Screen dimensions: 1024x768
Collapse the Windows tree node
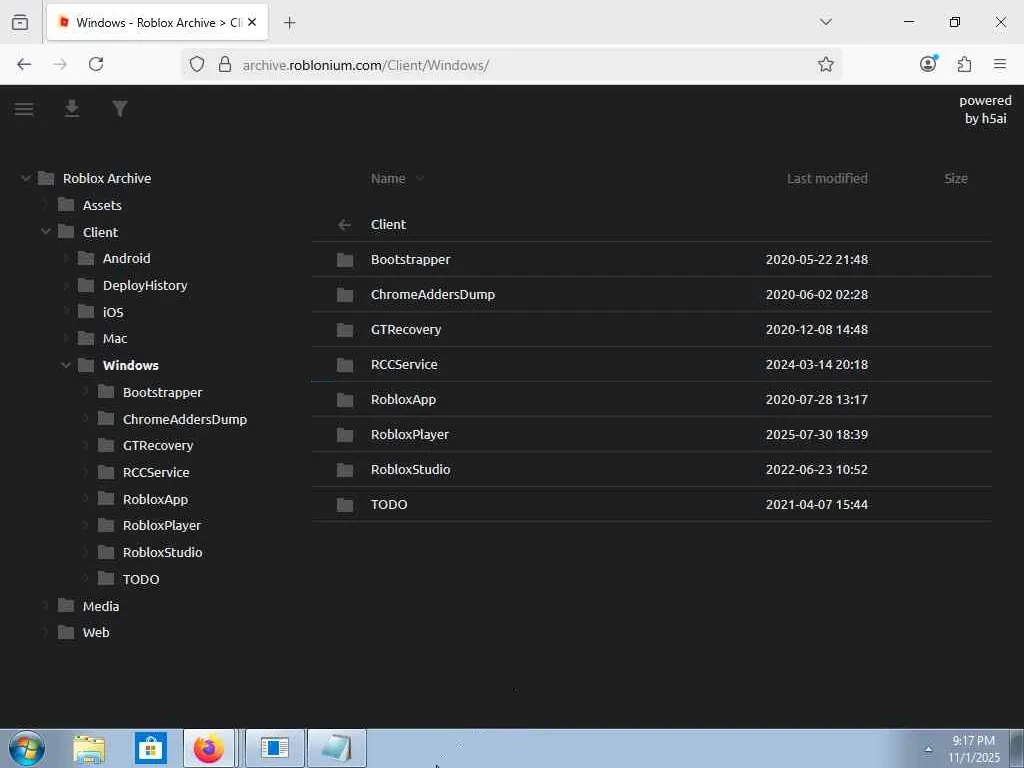[65, 365]
